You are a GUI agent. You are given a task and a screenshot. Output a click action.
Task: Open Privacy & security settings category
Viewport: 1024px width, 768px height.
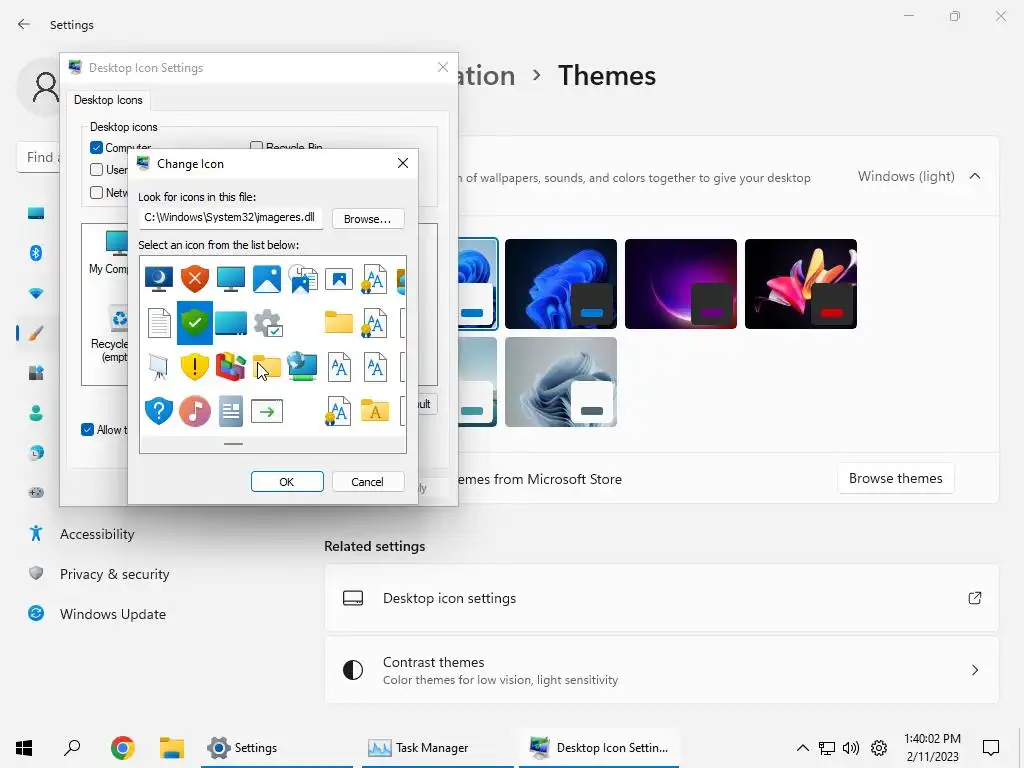(114, 574)
